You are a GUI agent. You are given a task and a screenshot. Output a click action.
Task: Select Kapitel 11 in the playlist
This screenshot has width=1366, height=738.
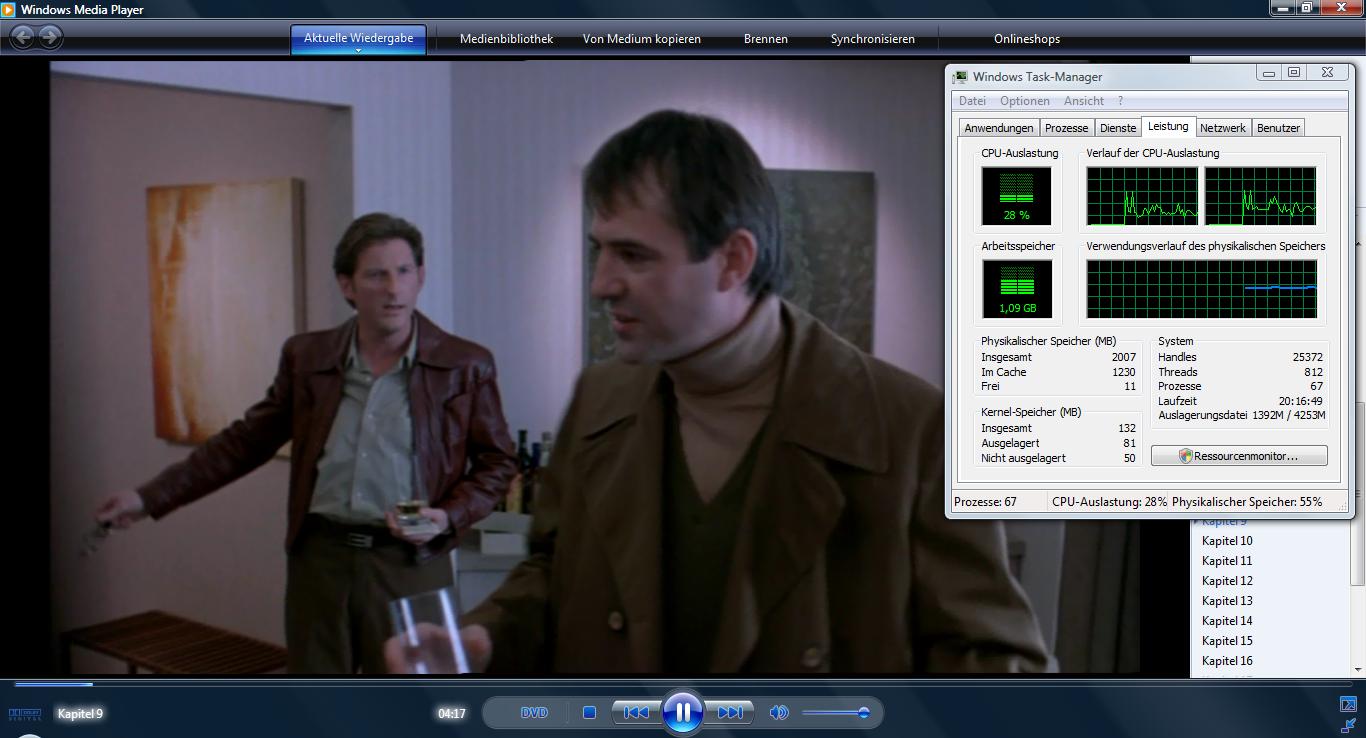tap(1227, 561)
